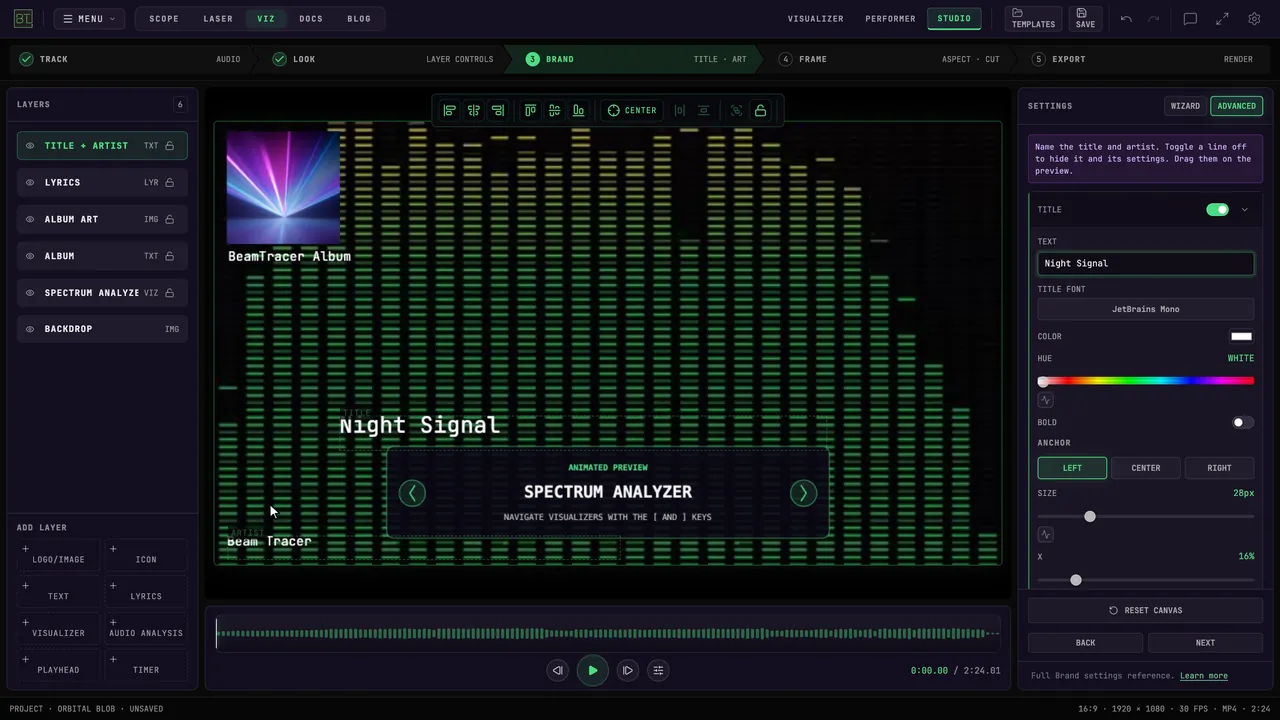1280x720 pixels.
Task: Step back to previous frame
Action: [x=558, y=671]
